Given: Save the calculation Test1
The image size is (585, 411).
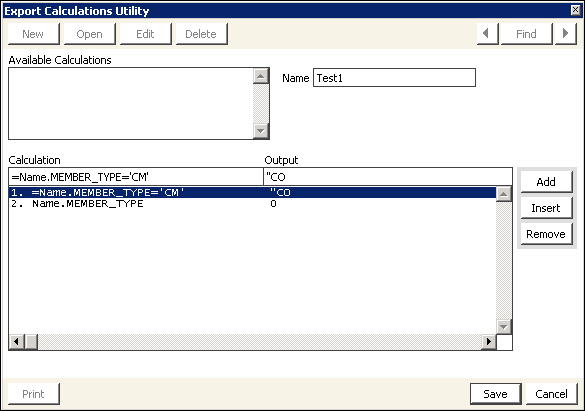Looking at the screenshot, I should click(x=495, y=394).
